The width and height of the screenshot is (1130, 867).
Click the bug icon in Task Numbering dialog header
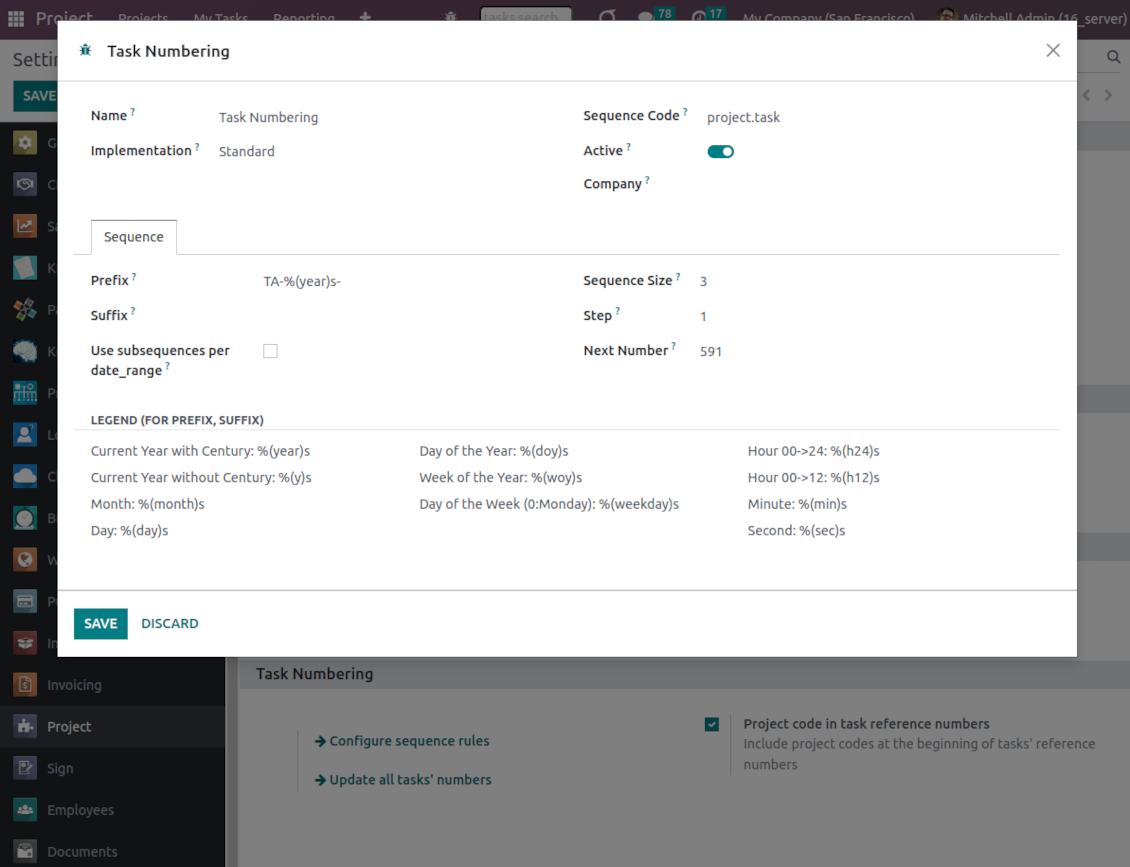coord(85,50)
